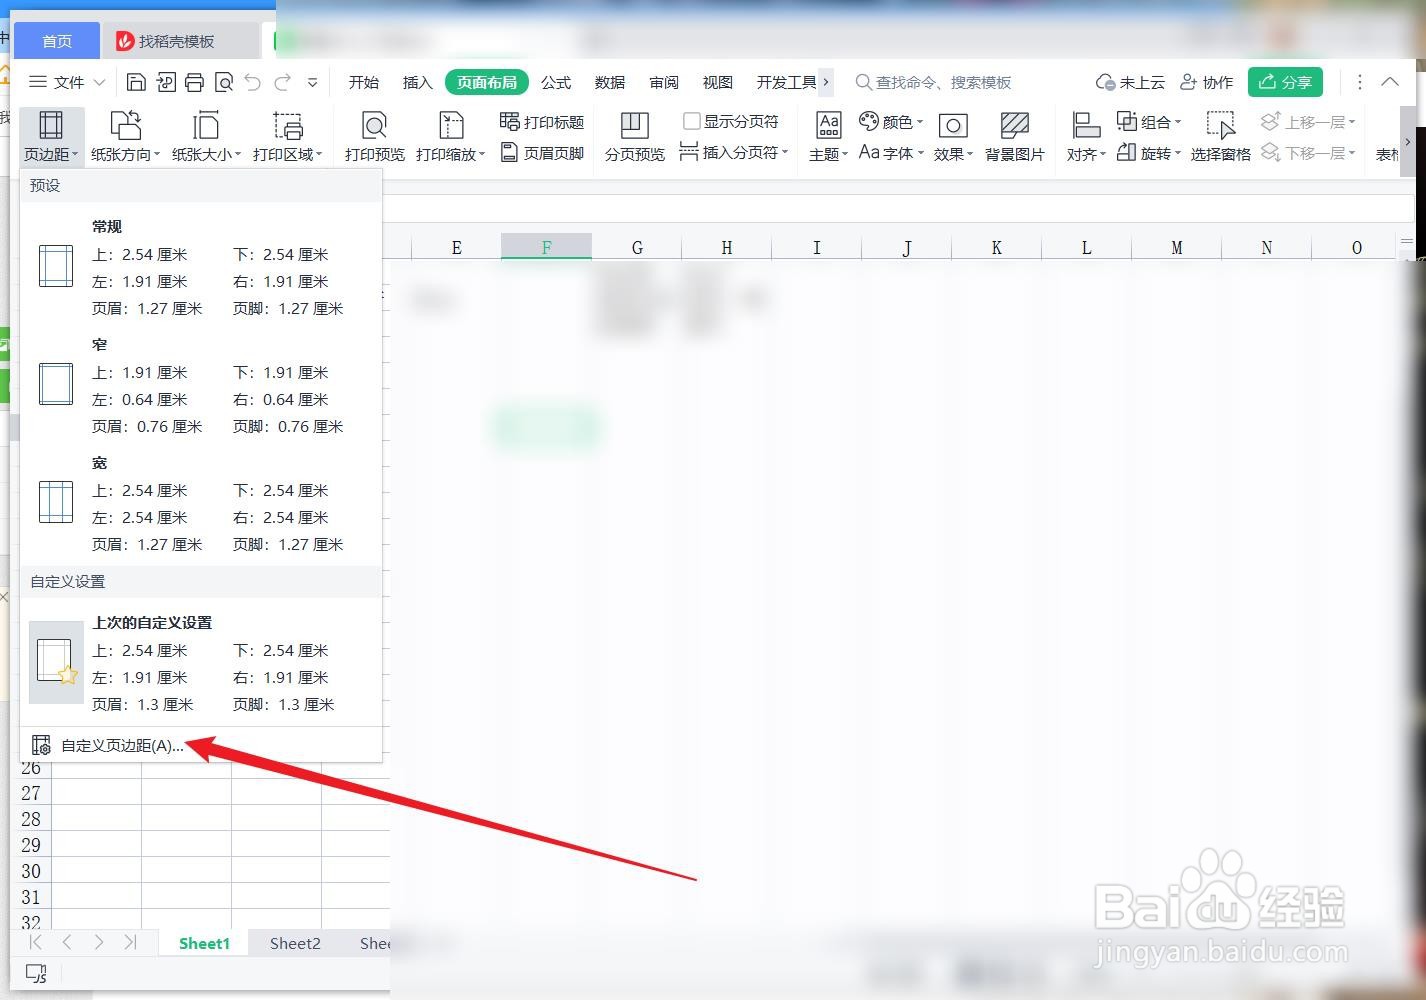Open the 打印区域 print area dropdown
1426x1000 pixels.
pos(288,136)
